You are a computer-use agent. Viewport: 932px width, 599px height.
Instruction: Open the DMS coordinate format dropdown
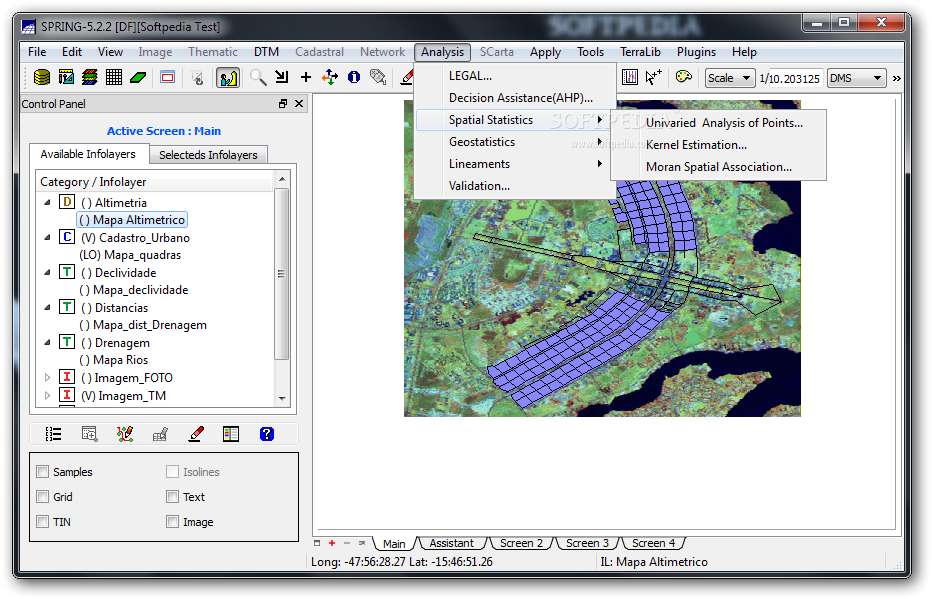point(856,78)
